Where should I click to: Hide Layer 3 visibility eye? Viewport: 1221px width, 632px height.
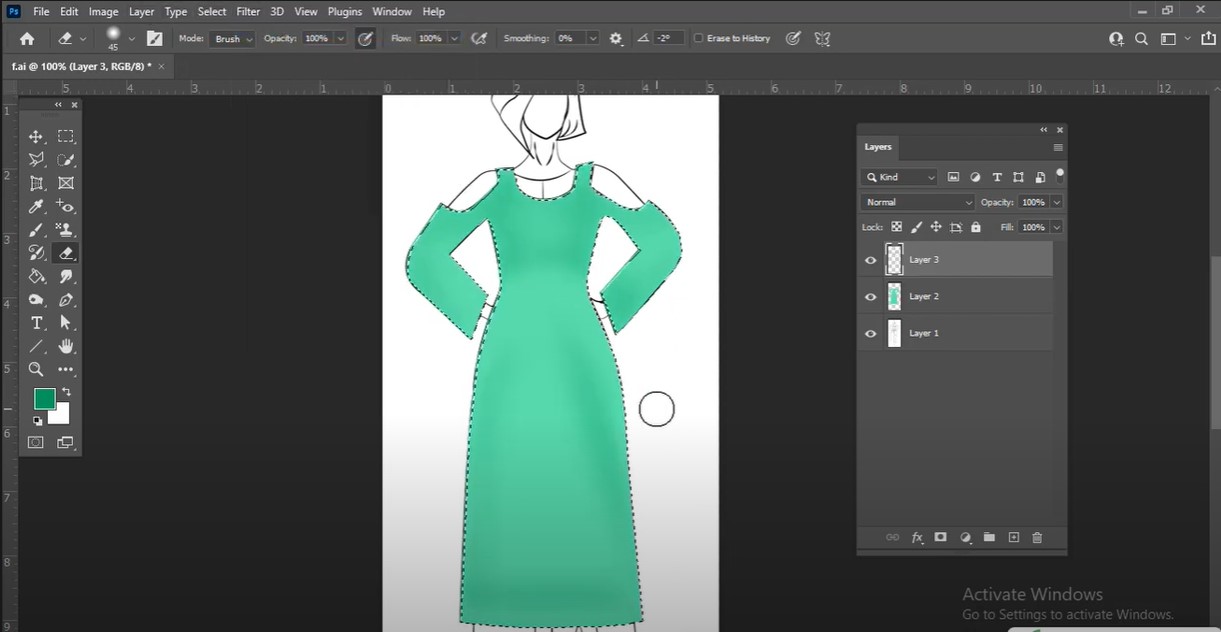click(870, 260)
